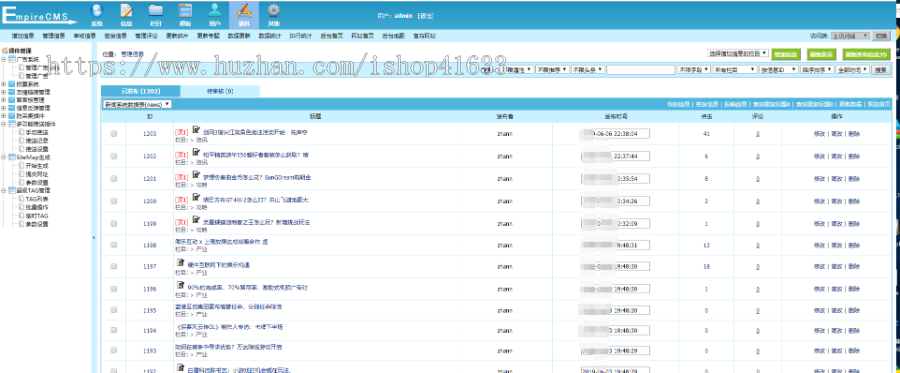The width and height of the screenshot is (900, 373).
Task: Expand the 投票系统 tree node
Action: click(x=4, y=84)
